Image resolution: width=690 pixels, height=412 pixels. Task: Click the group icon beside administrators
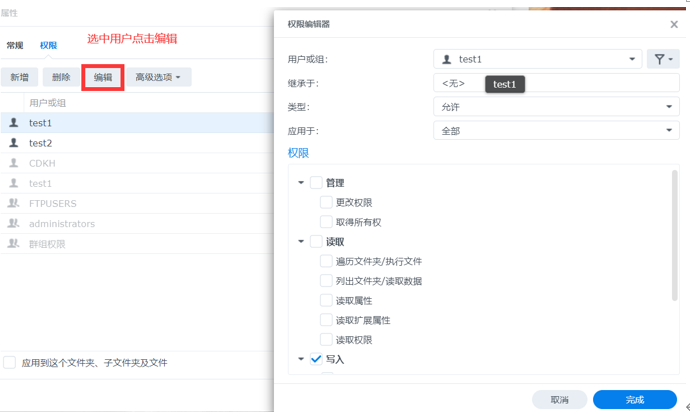tap(14, 224)
